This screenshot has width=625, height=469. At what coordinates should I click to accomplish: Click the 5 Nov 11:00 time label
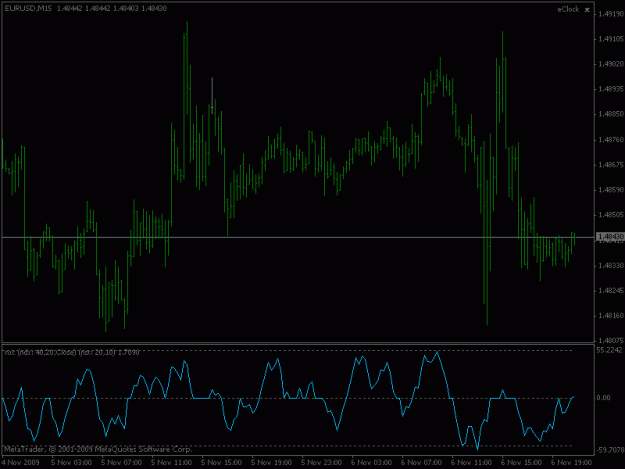pos(171,463)
